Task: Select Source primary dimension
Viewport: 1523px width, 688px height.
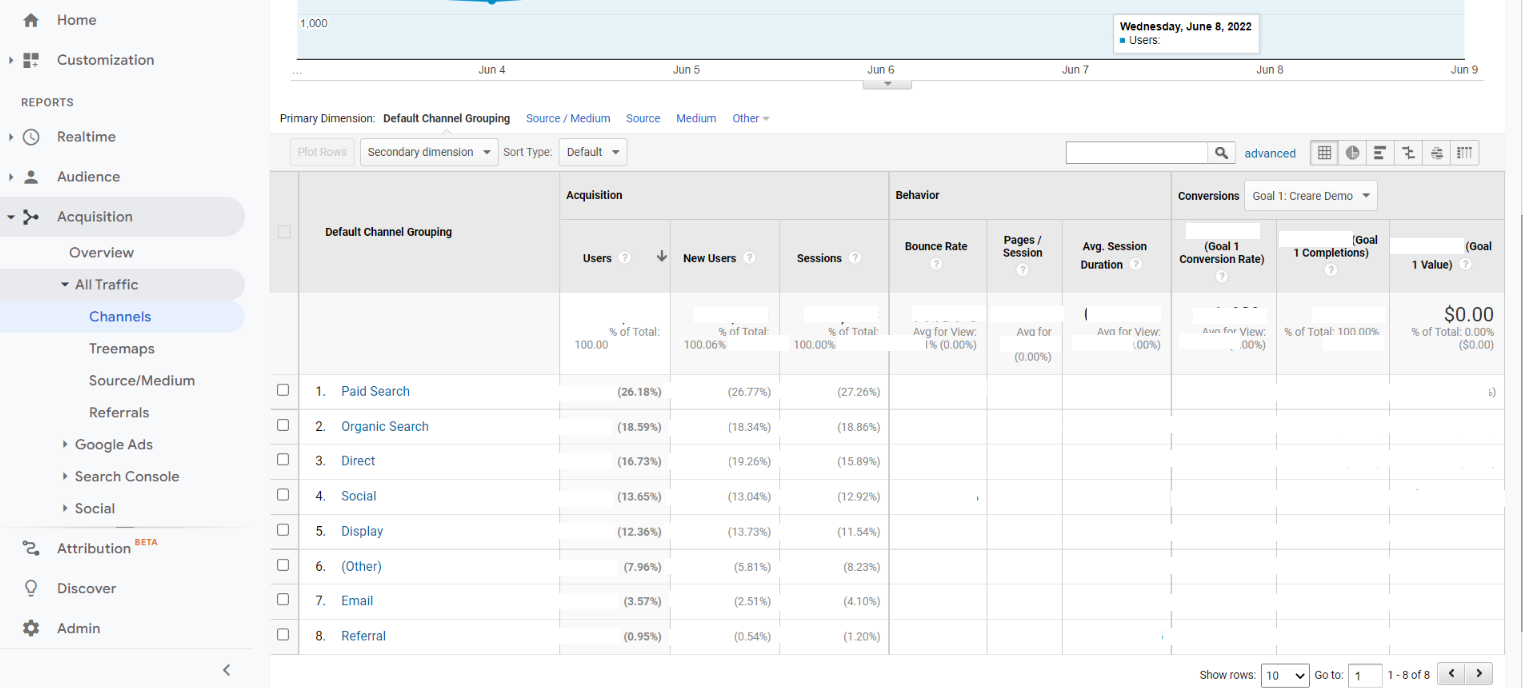Action: click(643, 118)
